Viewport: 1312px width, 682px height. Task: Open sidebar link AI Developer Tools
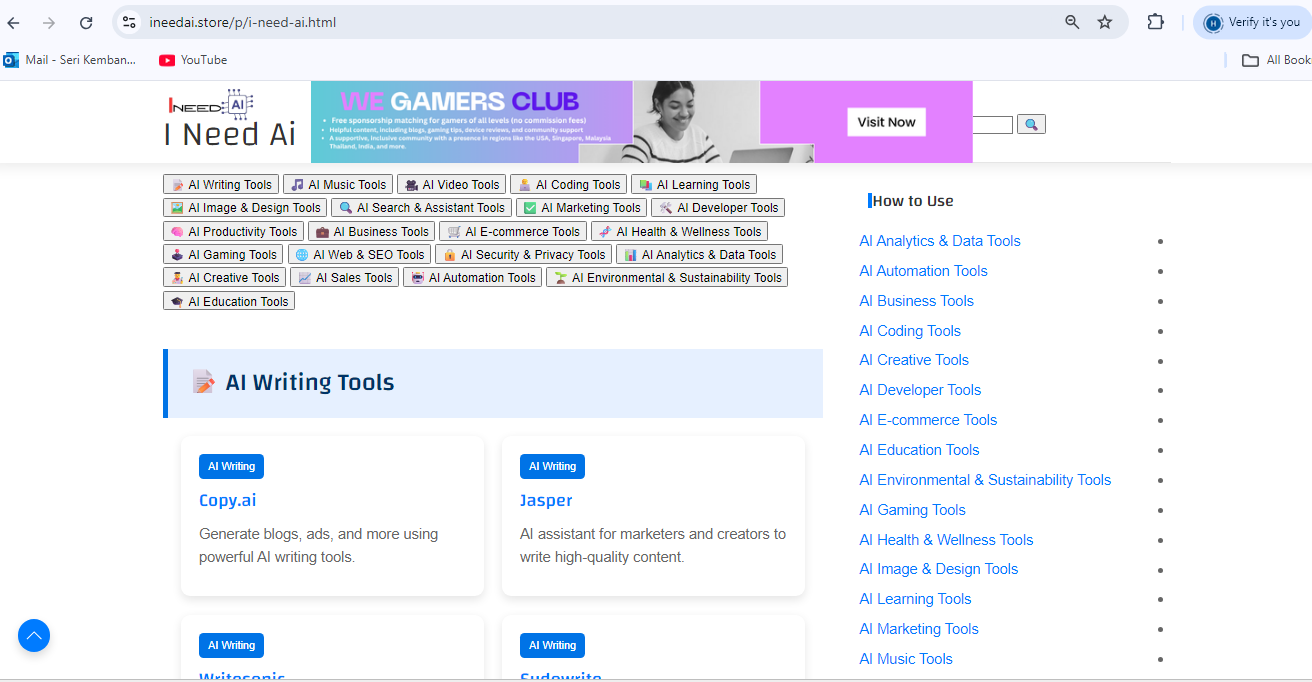(920, 390)
